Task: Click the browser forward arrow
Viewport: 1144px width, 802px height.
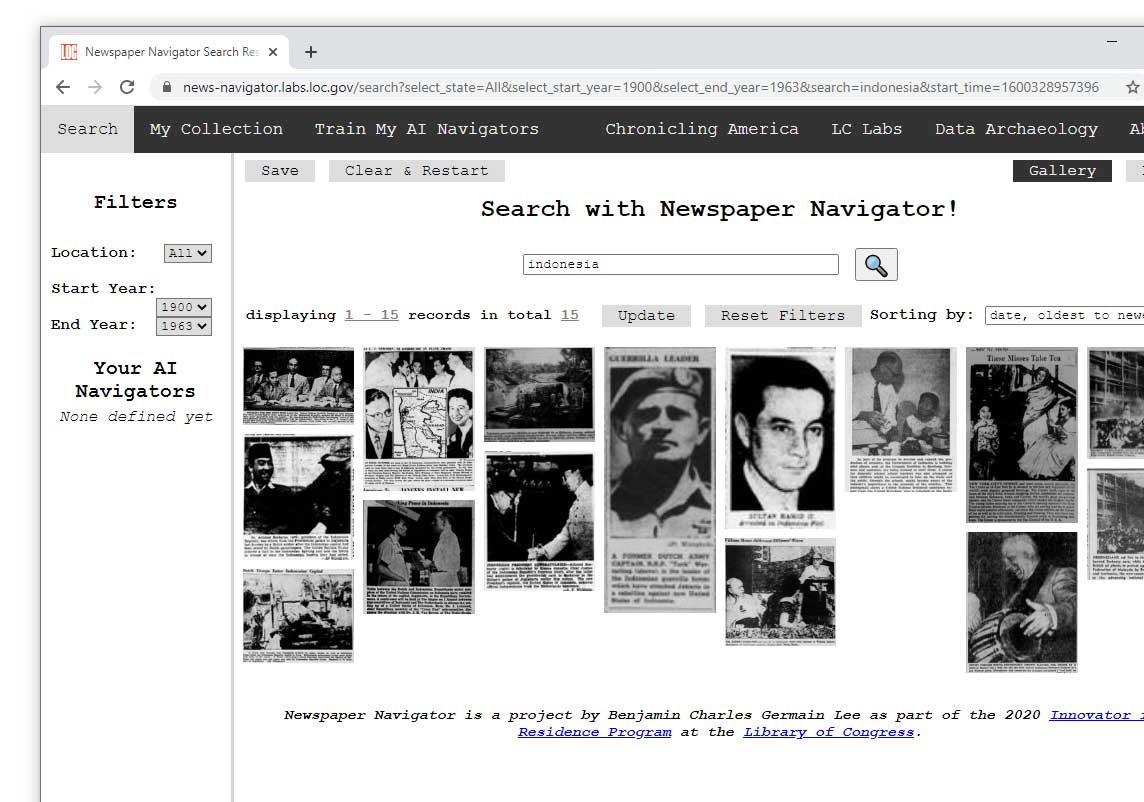Action: [95, 88]
